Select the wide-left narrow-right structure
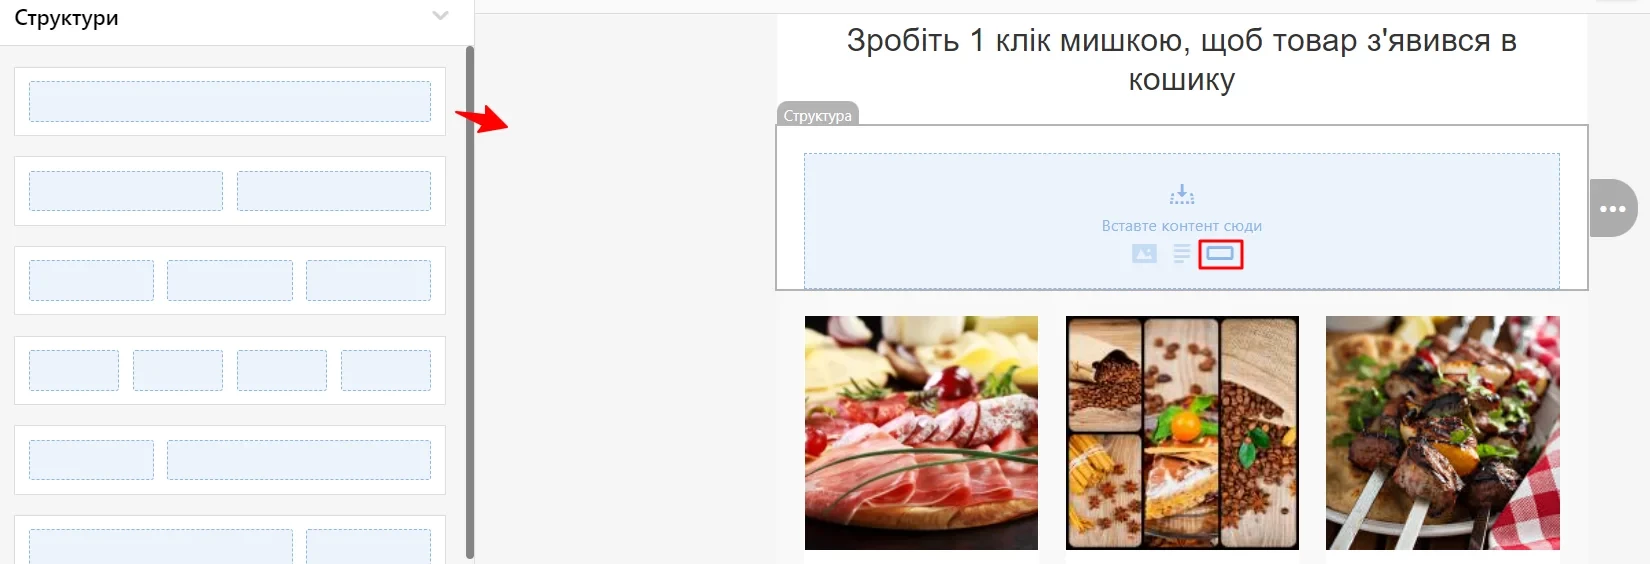1650x564 pixels. (x=230, y=540)
